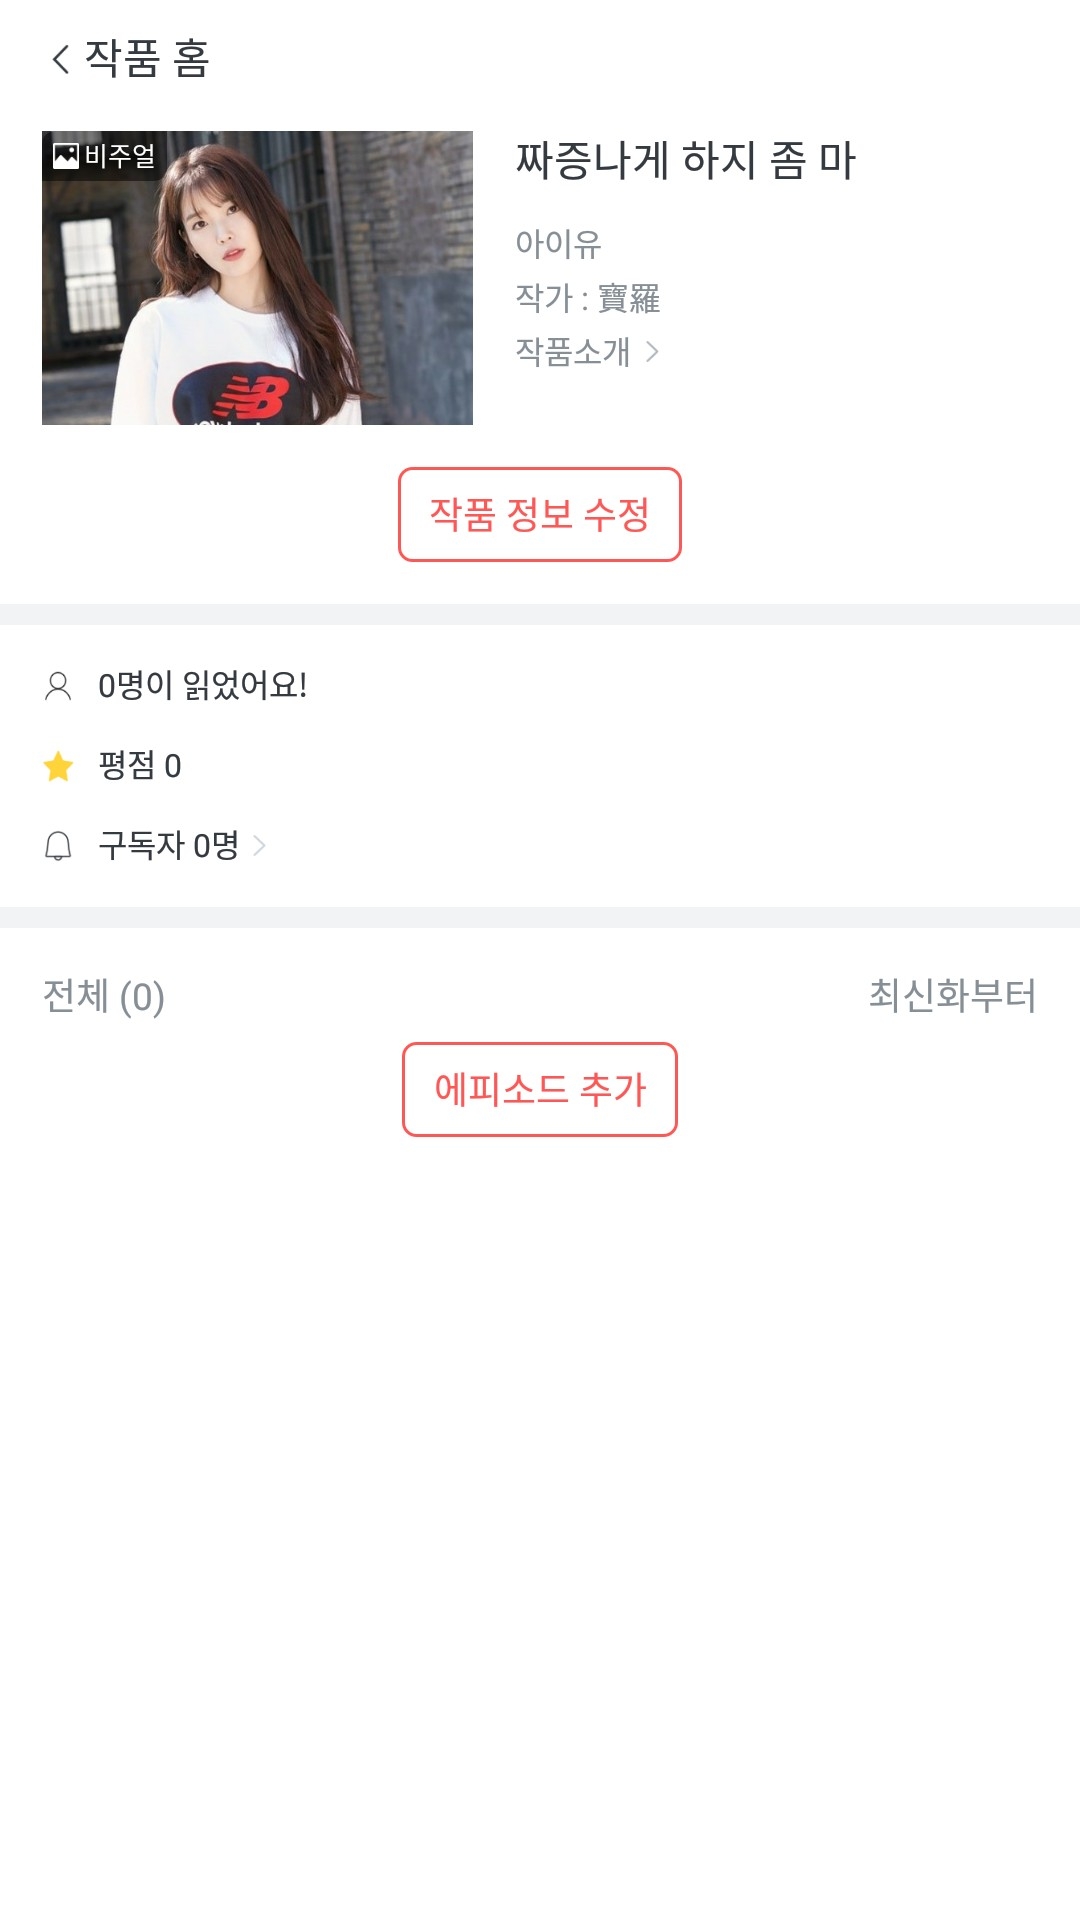Tap the 작품 홈 header title

147,59
